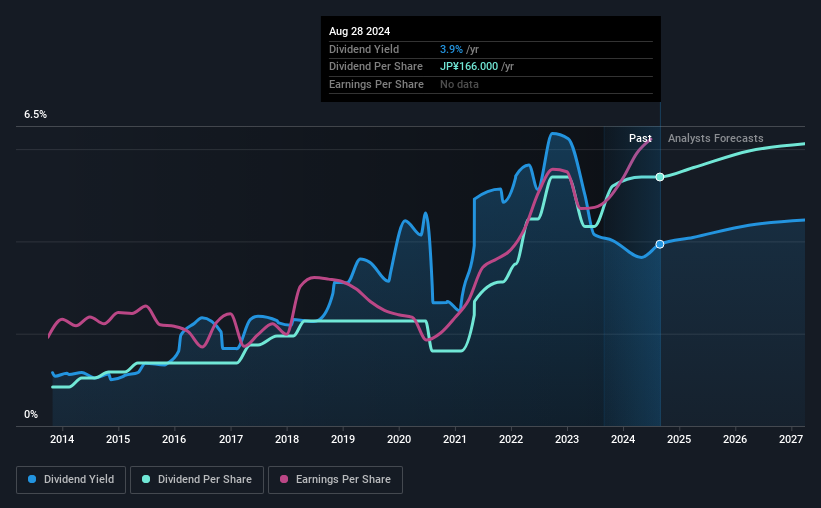The width and height of the screenshot is (821, 508).
Task: Click the 2014 x-axis year label
Action: click(62, 439)
